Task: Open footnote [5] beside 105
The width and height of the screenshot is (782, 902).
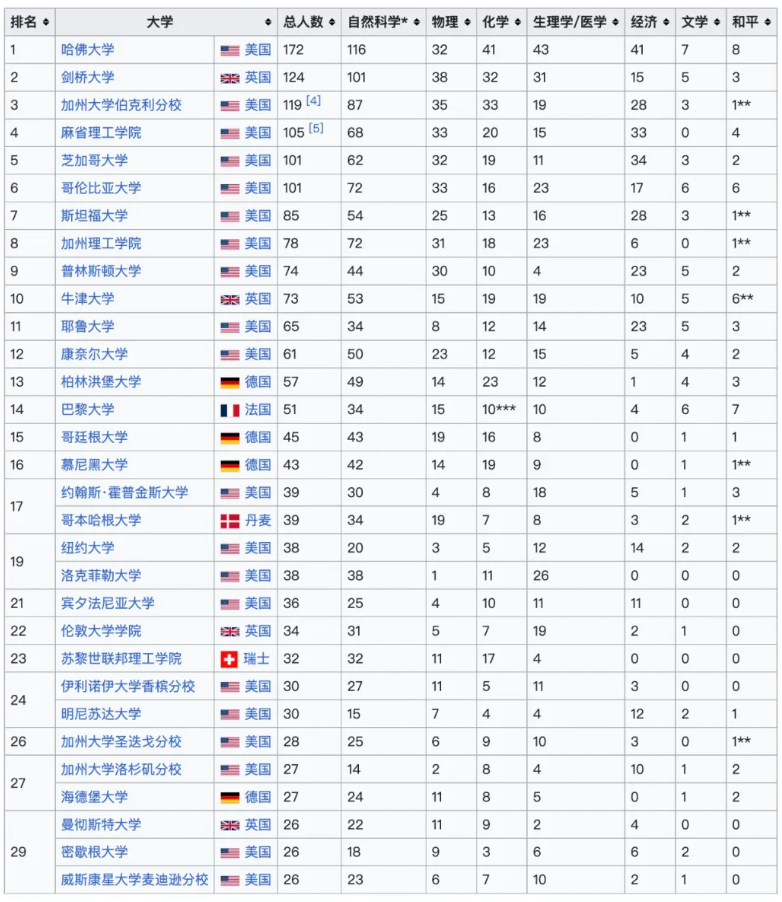Action: (316, 128)
